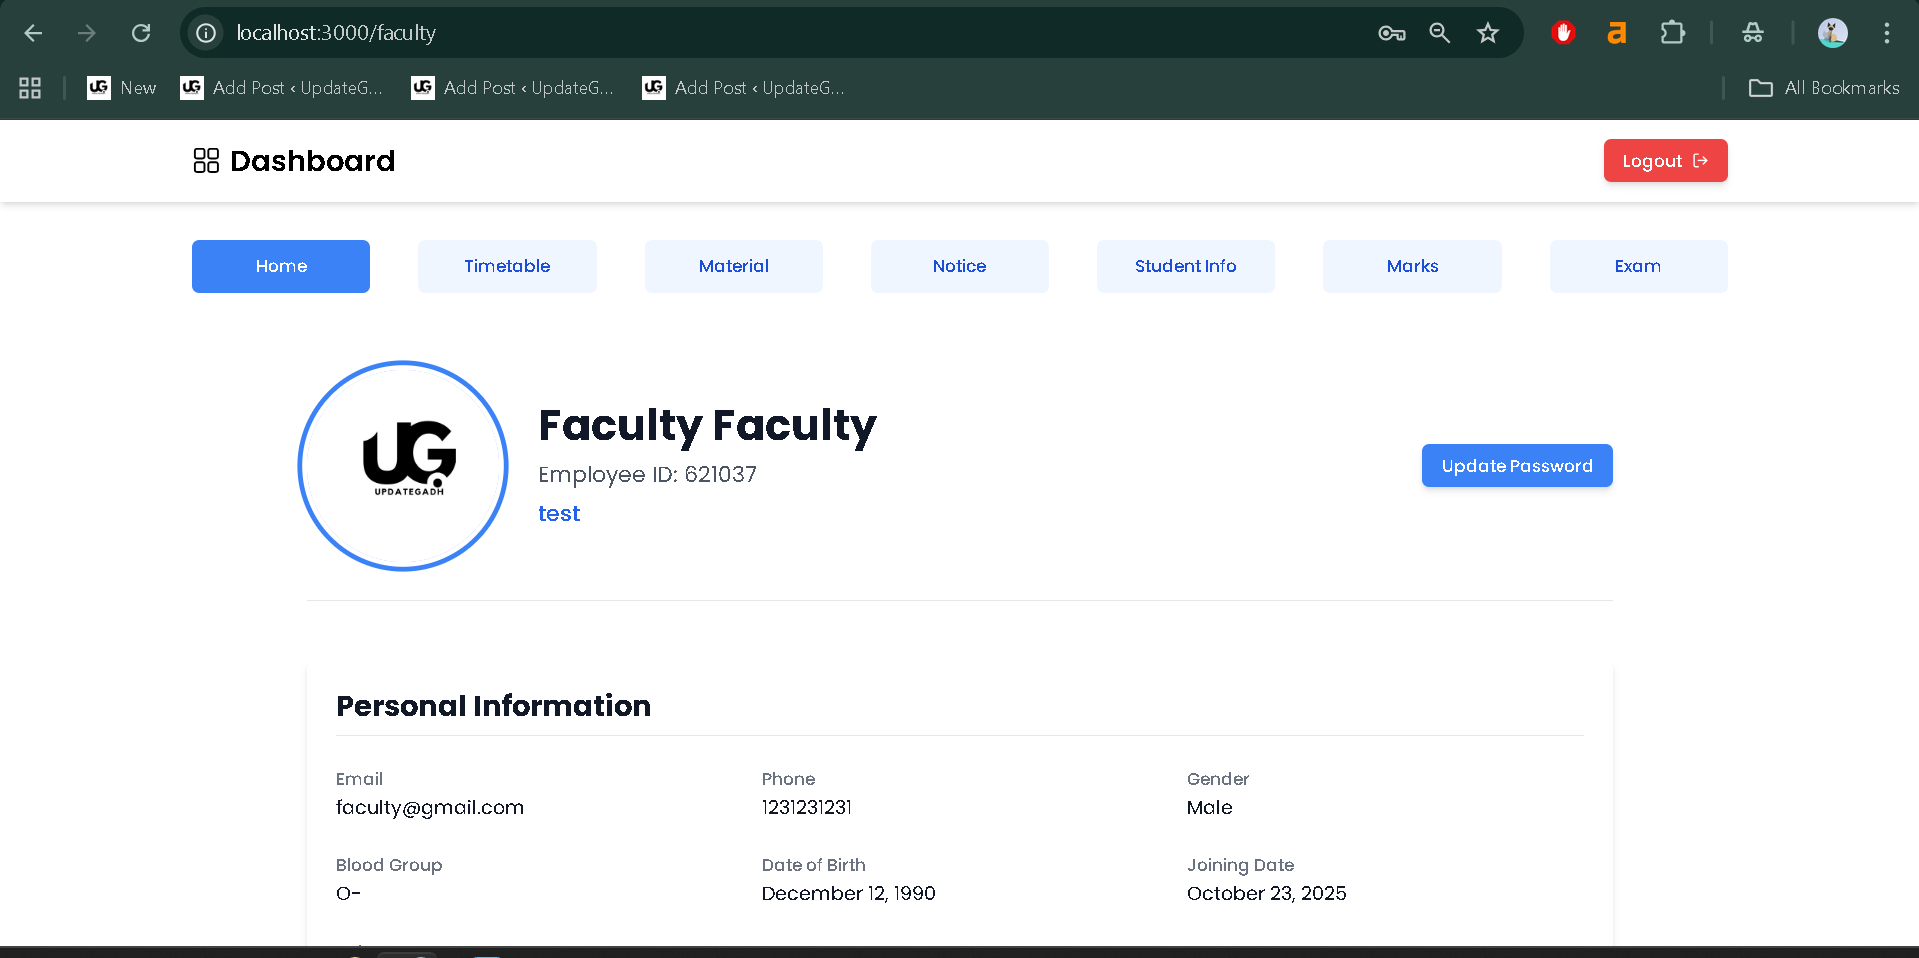Screen dimensions: 1919x958
Task: Select the Marks navigation tab
Action: click(x=1412, y=266)
